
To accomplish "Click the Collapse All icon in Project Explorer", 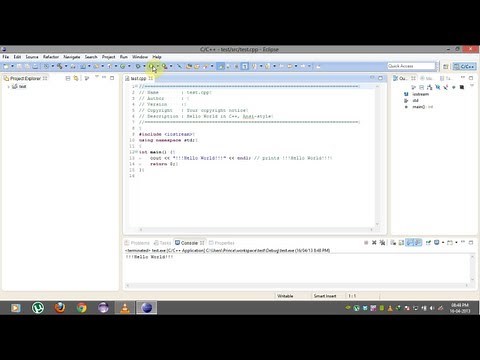I will tap(68, 78).
